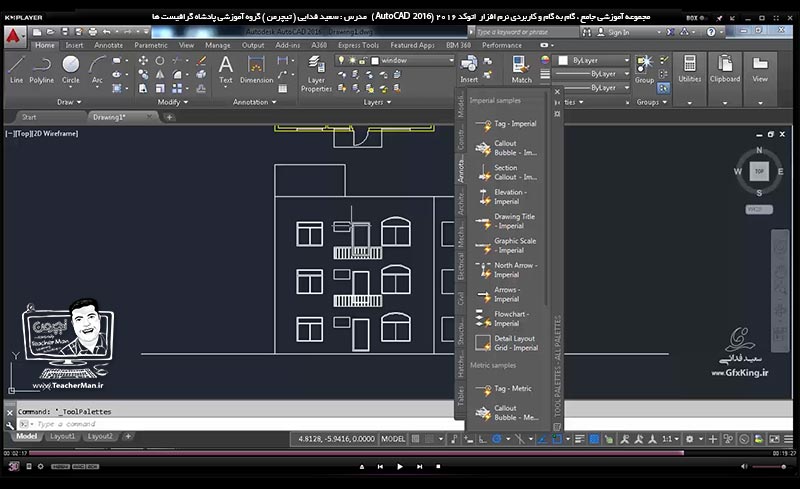Click the Match Properties icon
Viewport: 800px width, 489px height.
[521, 69]
